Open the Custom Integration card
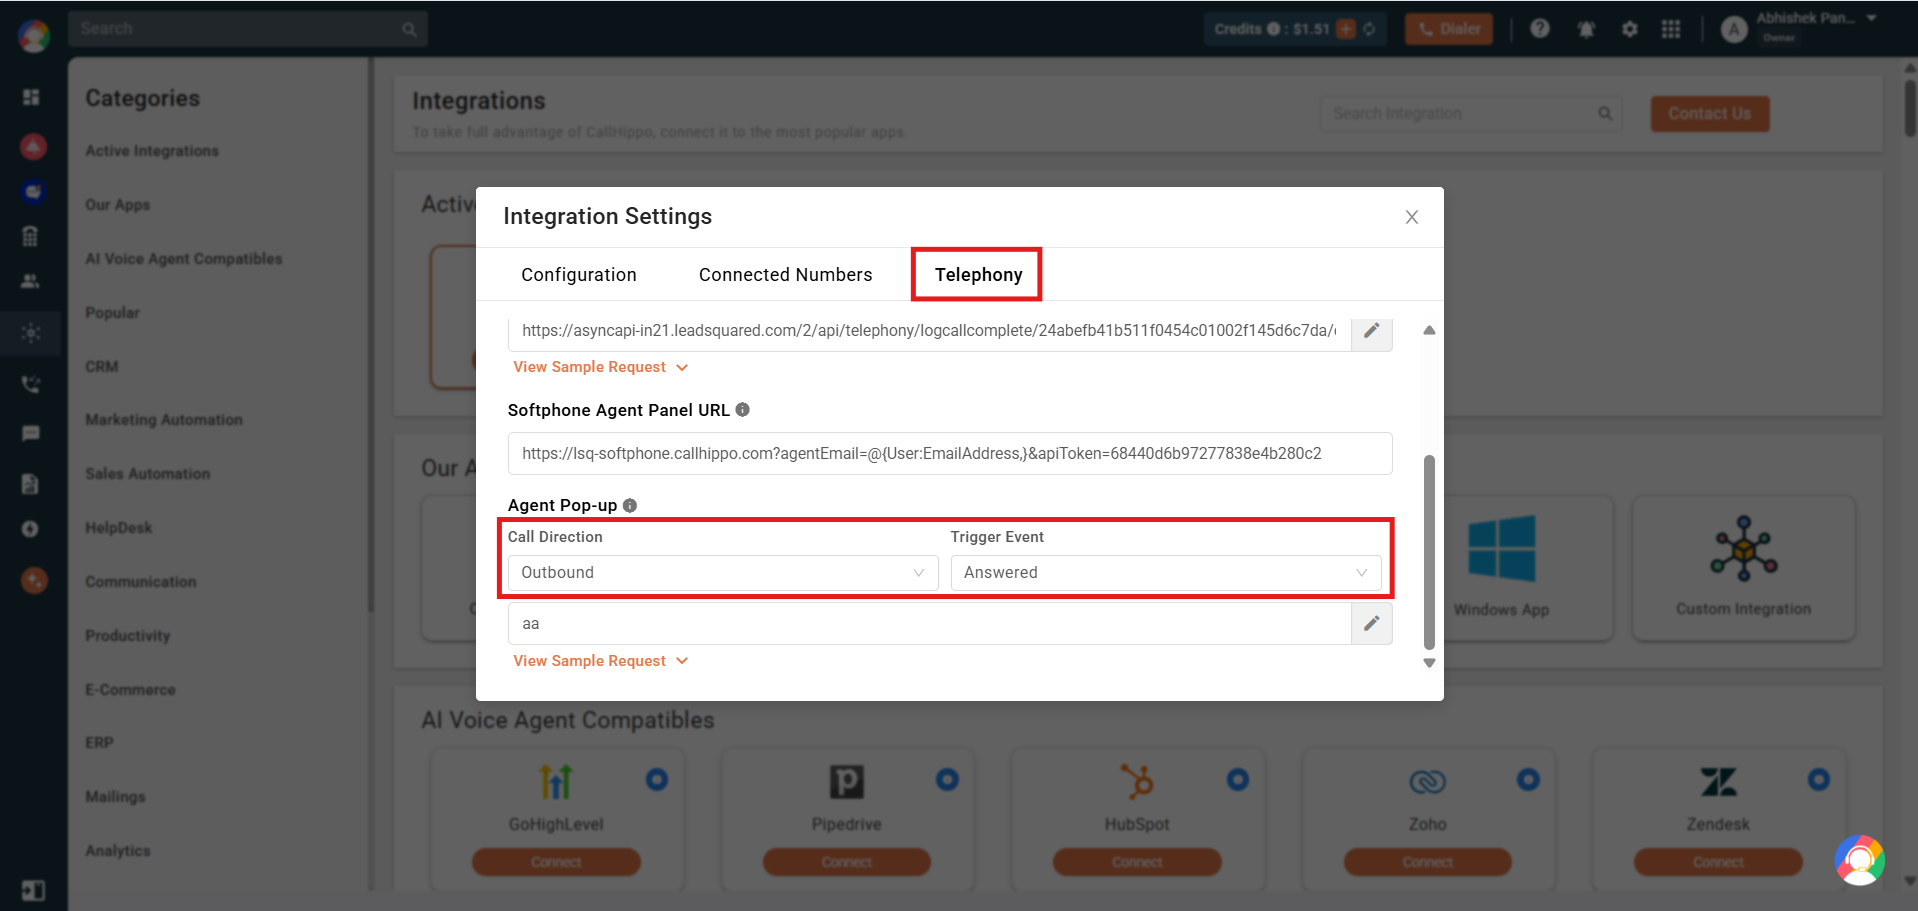 1744,568
